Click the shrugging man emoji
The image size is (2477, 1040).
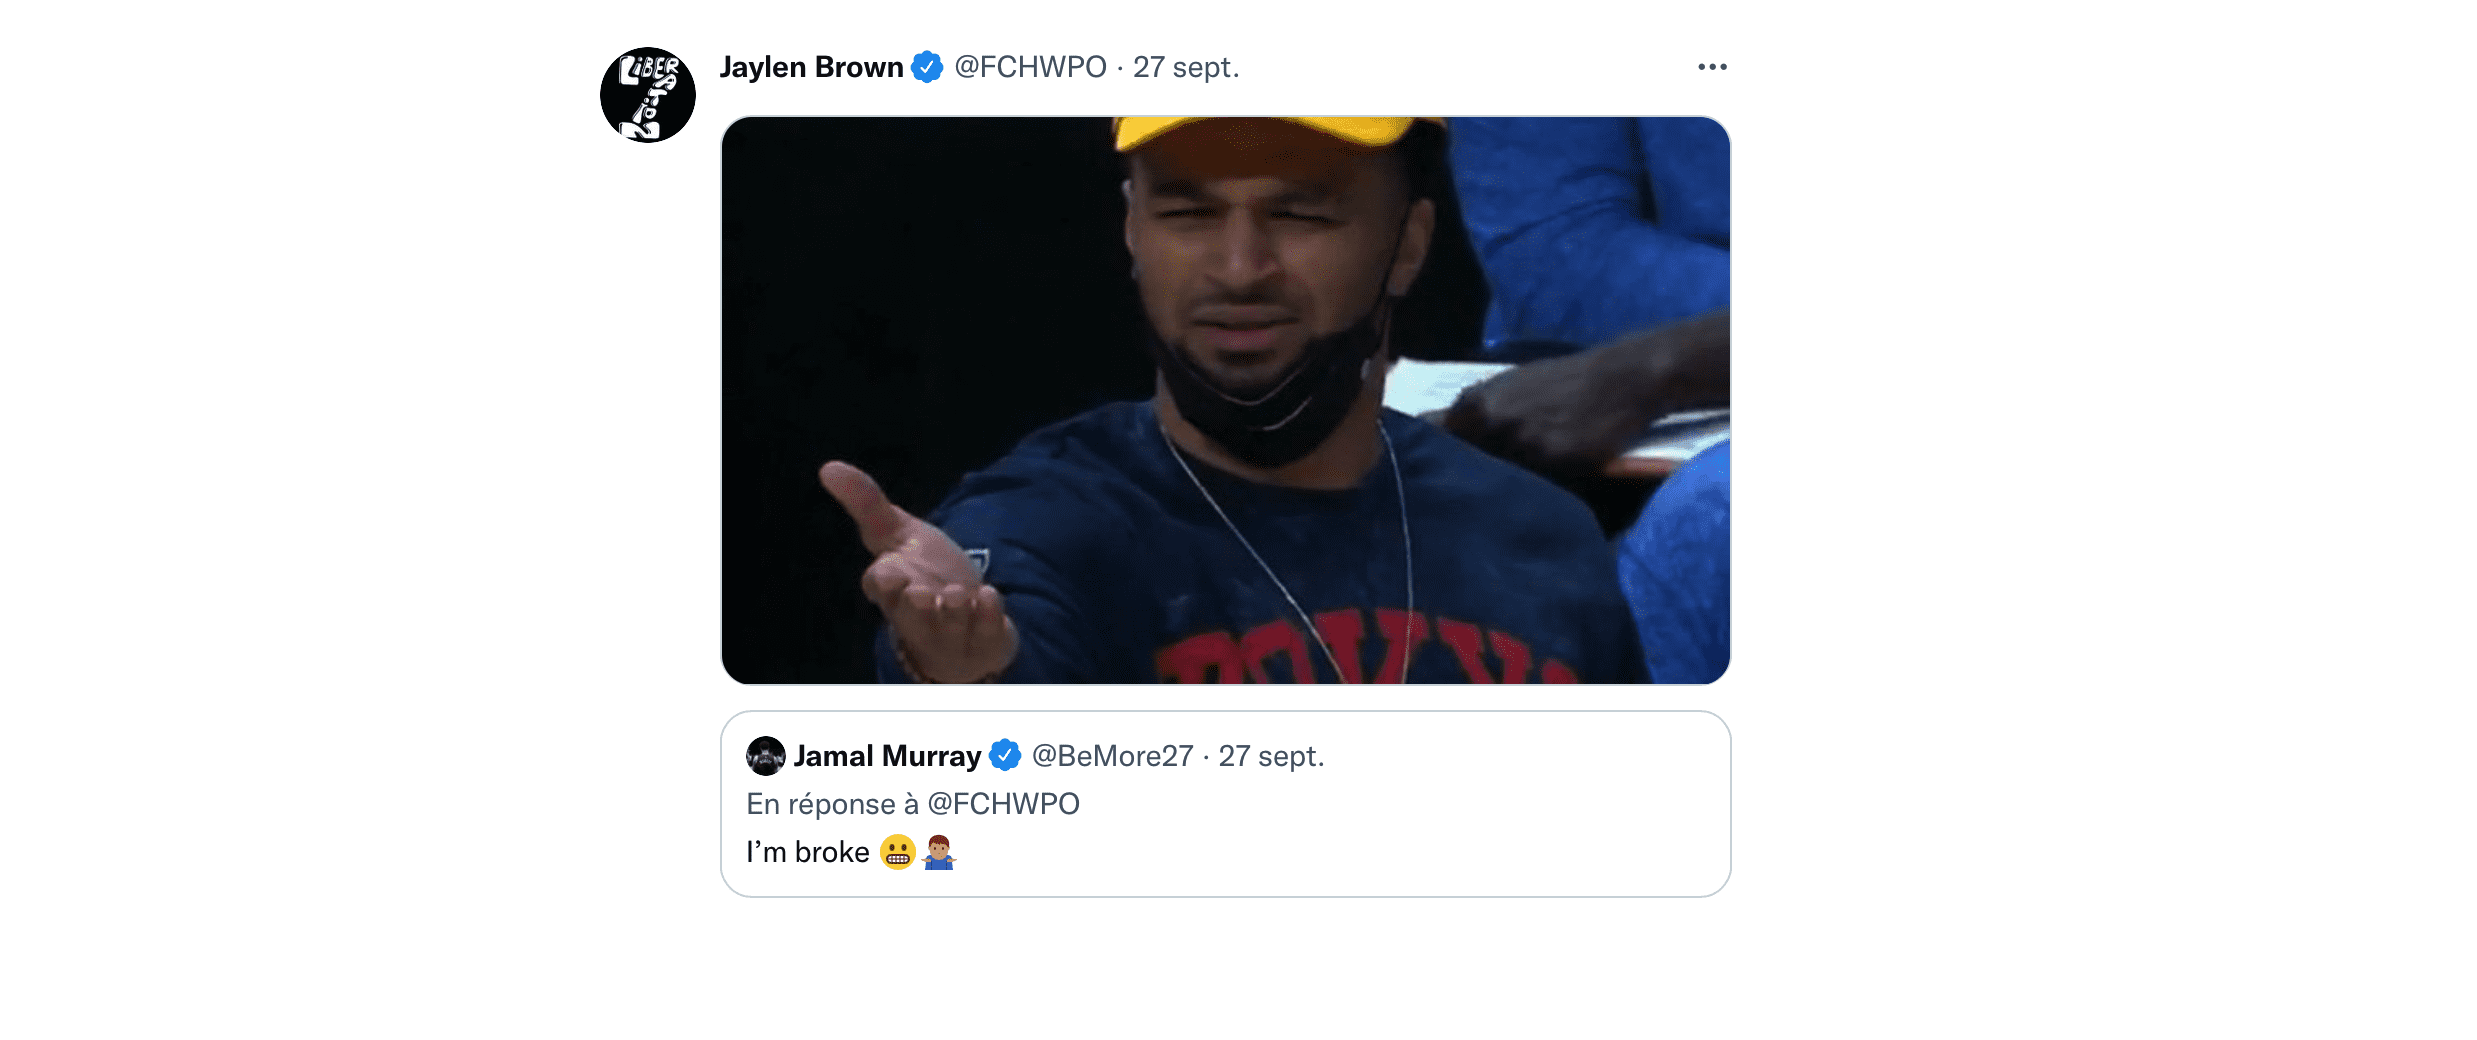click(x=941, y=853)
